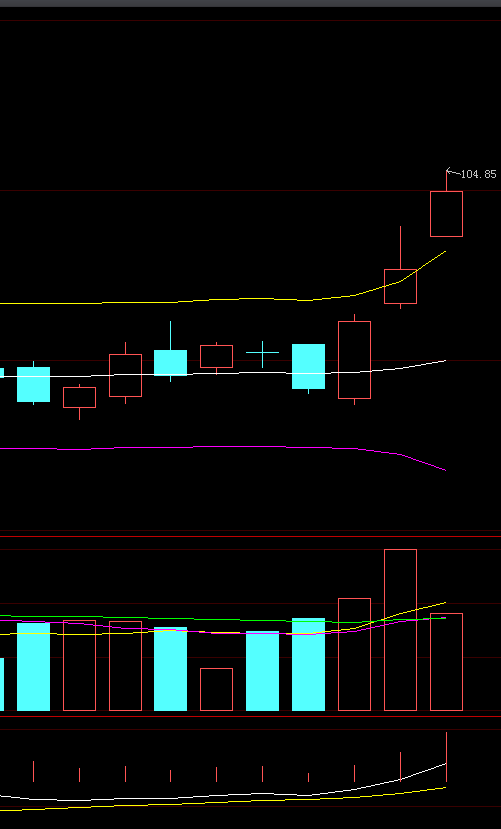Select the tallest red hollow candlestick body

[354, 360]
